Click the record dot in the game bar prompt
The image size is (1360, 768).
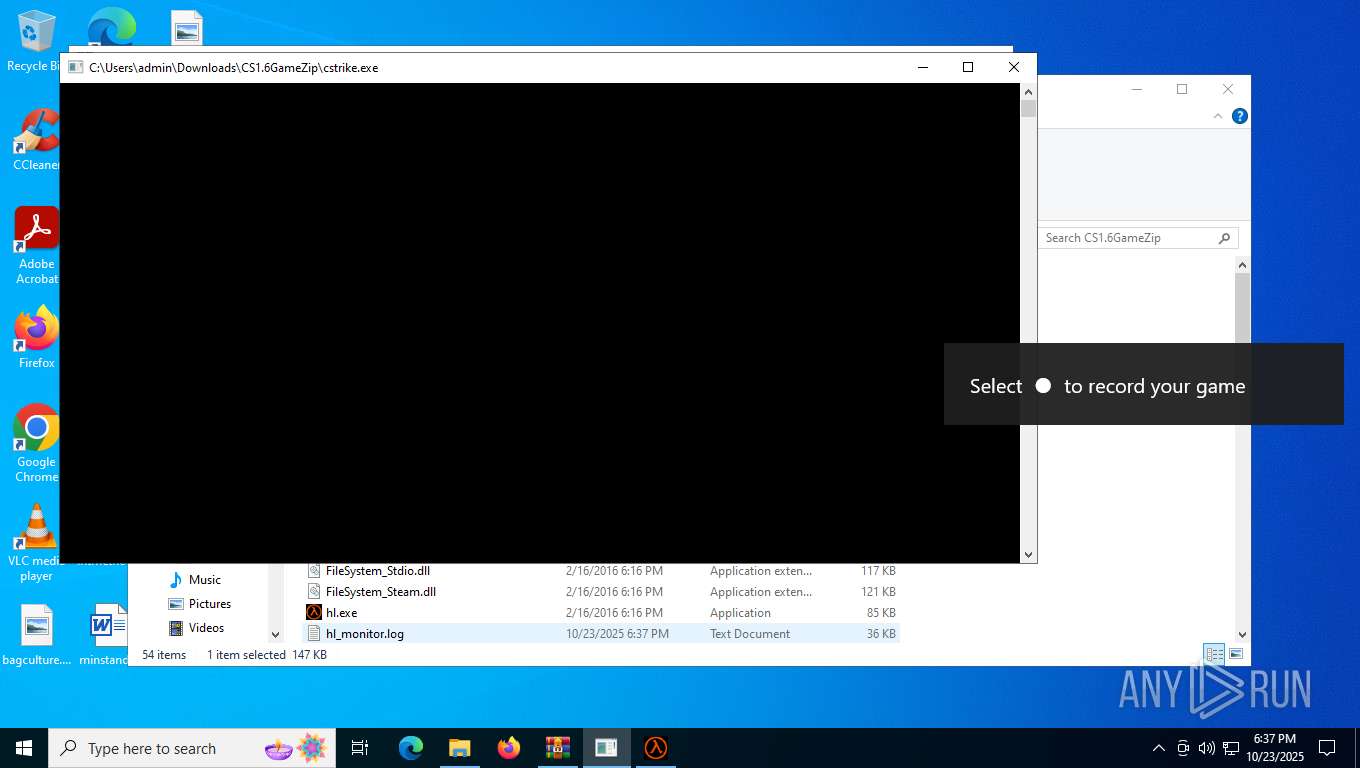[1043, 385]
